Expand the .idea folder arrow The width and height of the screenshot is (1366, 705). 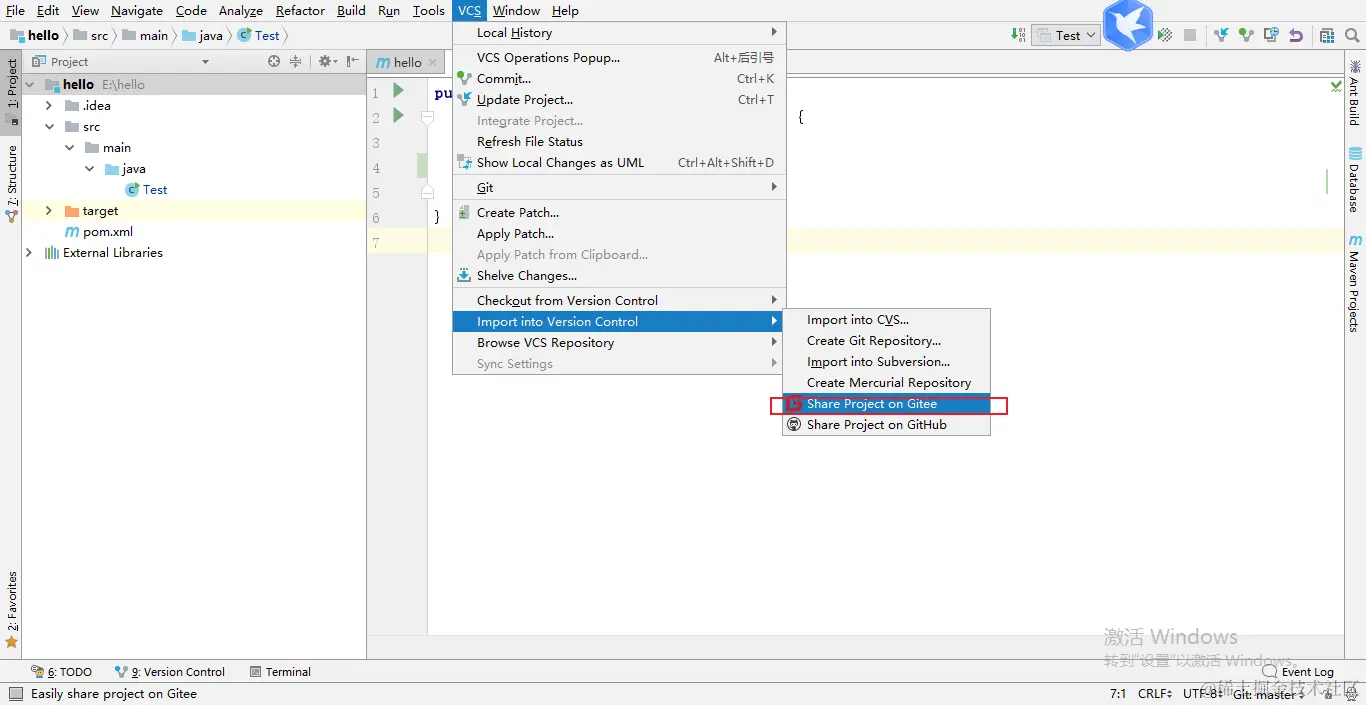pos(49,106)
